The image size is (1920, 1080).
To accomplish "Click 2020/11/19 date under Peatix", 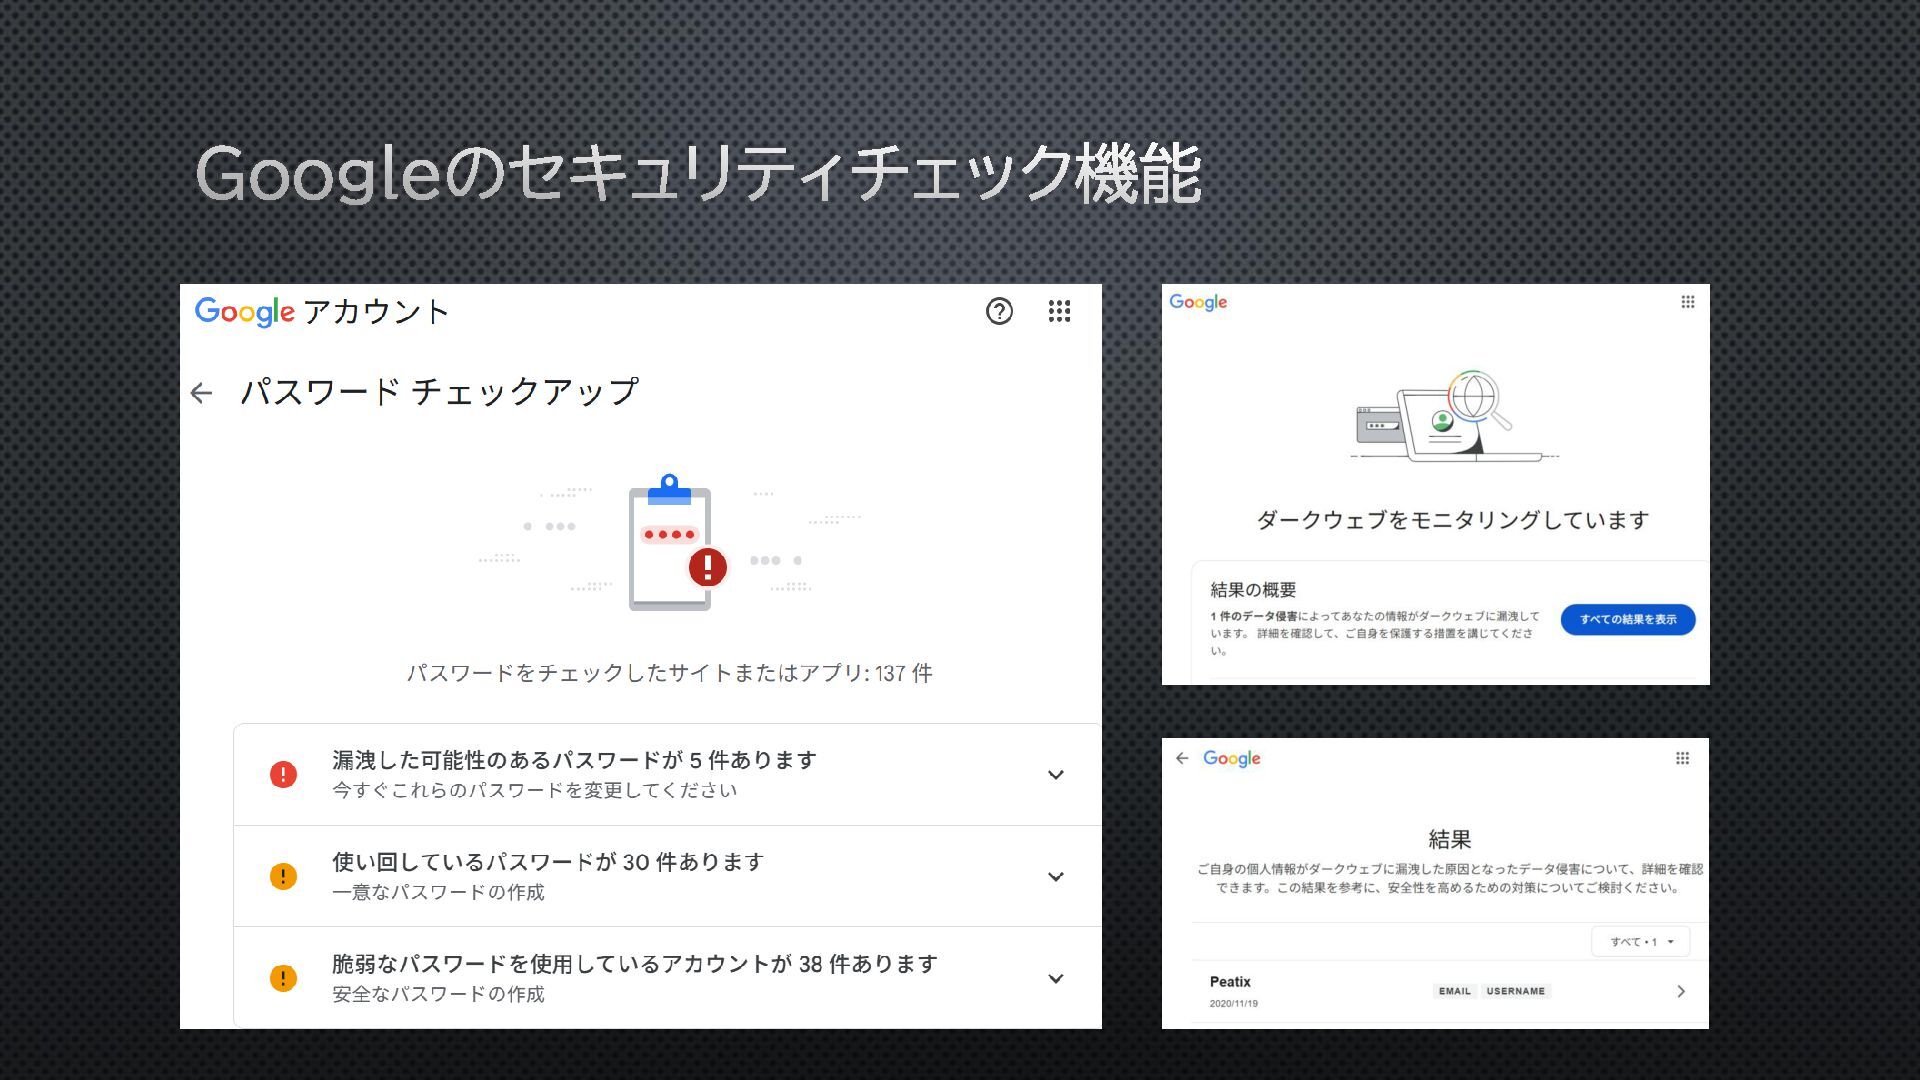I will point(1234,1003).
